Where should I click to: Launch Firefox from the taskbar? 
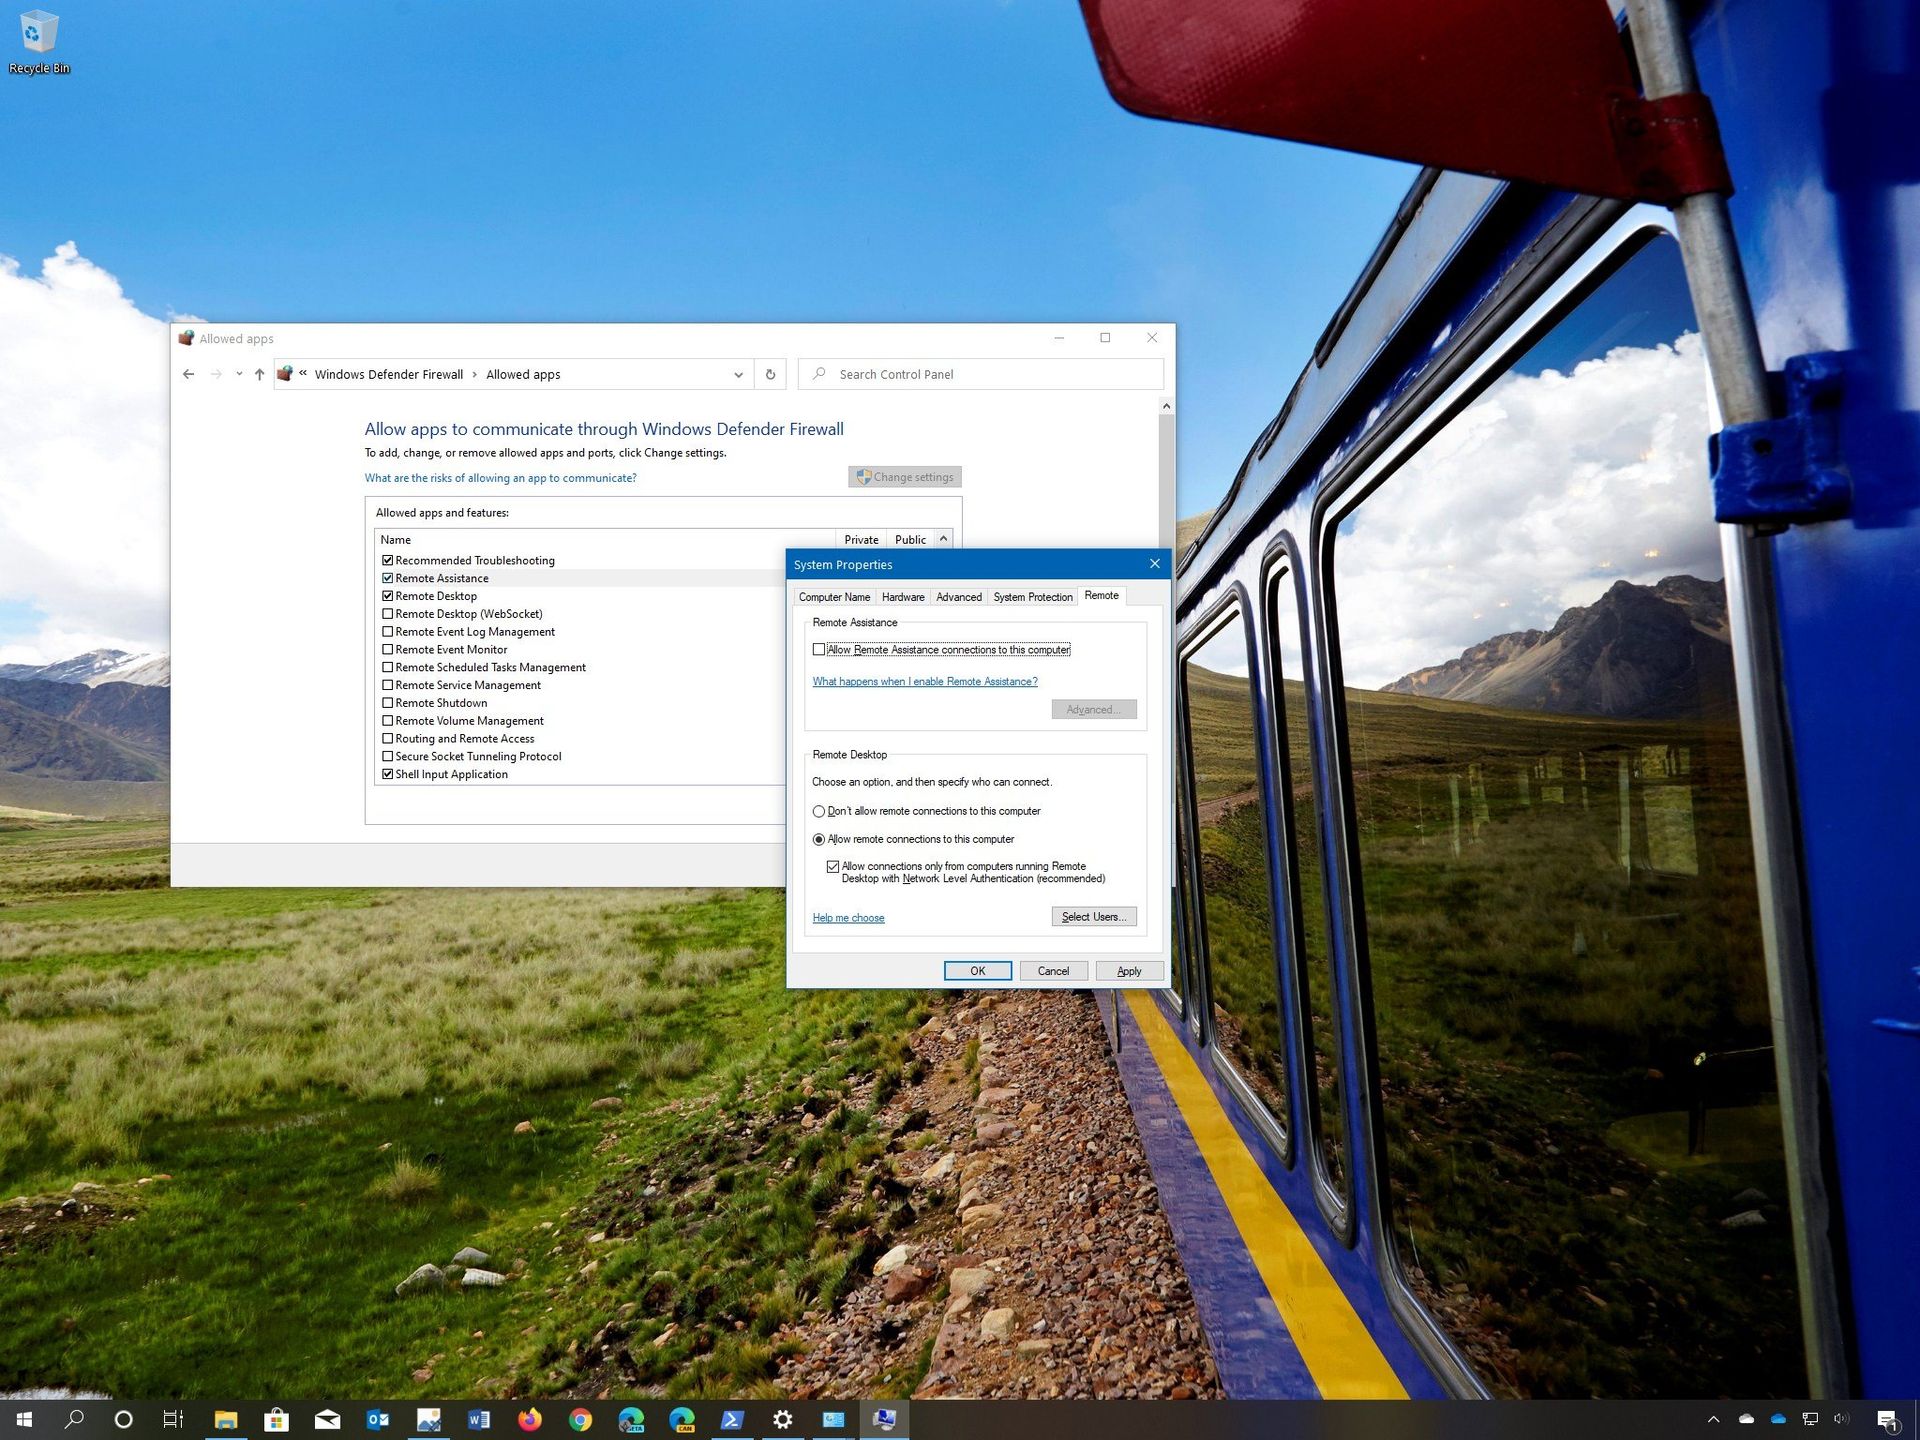(x=530, y=1419)
